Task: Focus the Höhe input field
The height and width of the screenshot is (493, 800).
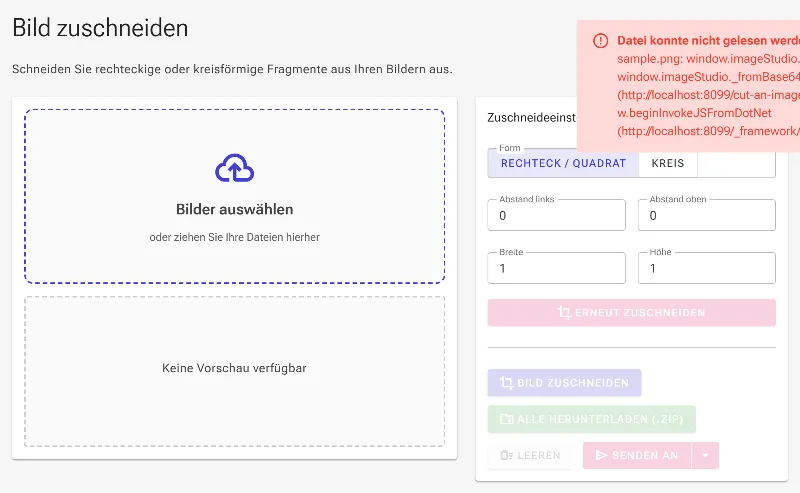Action: (x=707, y=268)
